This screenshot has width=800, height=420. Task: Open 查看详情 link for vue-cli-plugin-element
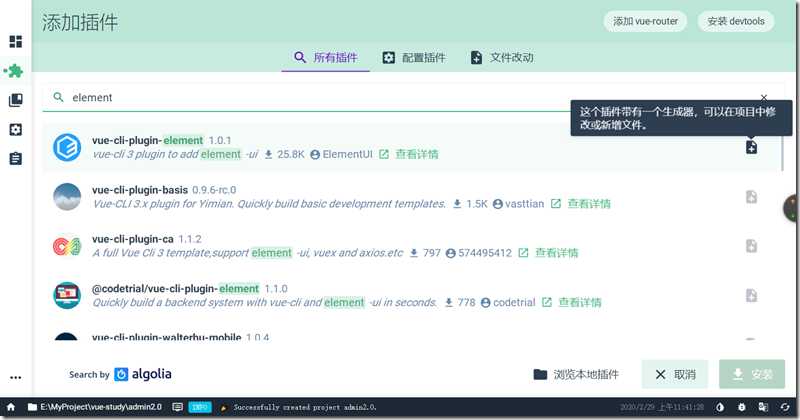417,154
